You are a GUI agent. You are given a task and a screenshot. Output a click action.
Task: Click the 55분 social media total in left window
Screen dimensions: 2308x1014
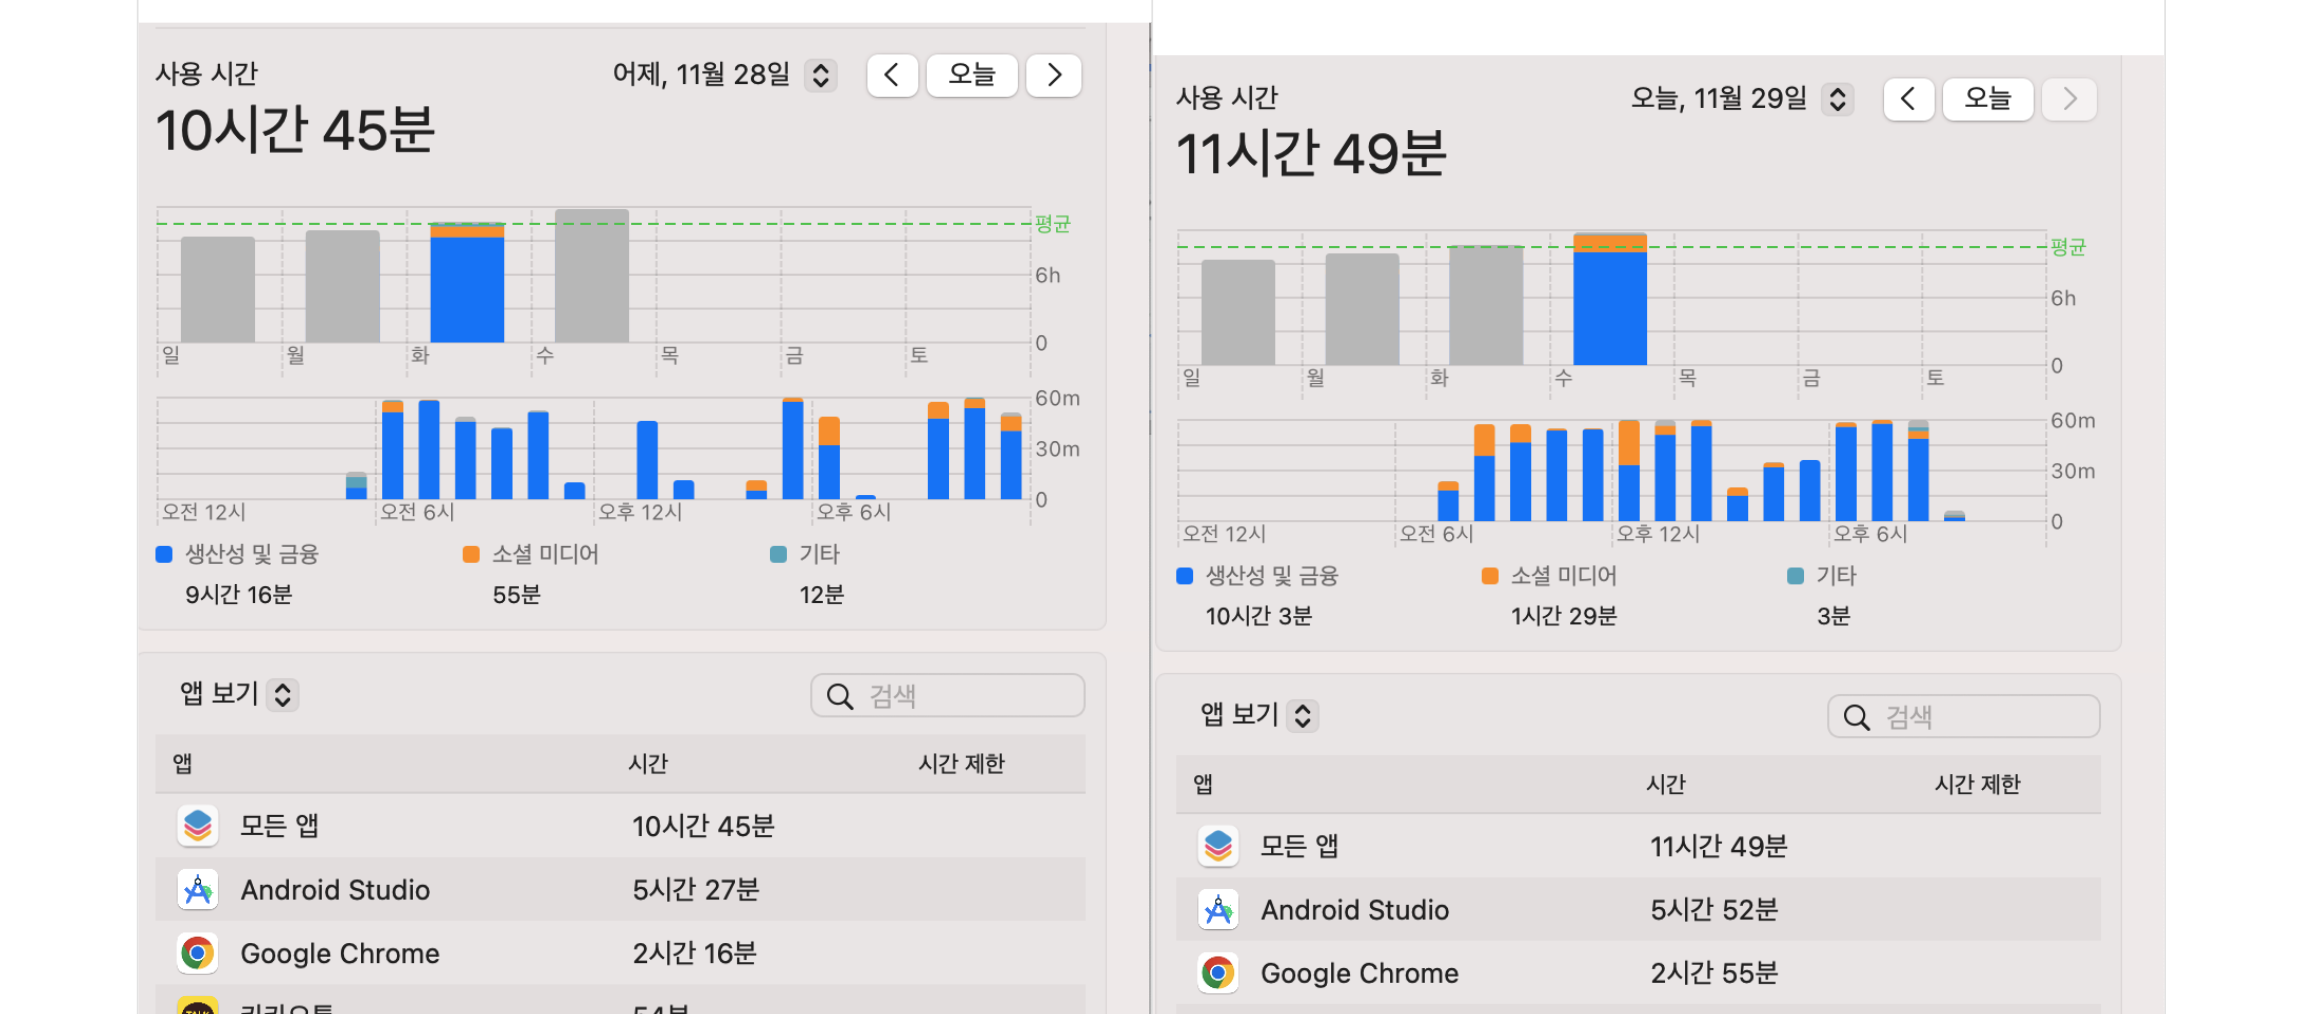coord(516,595)
